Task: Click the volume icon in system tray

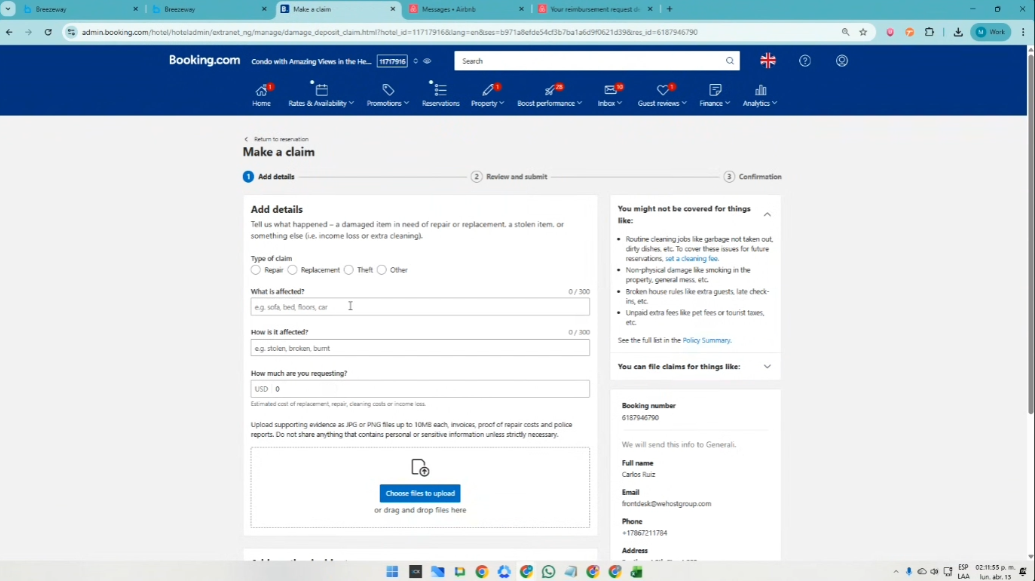Action: (934, 572)
